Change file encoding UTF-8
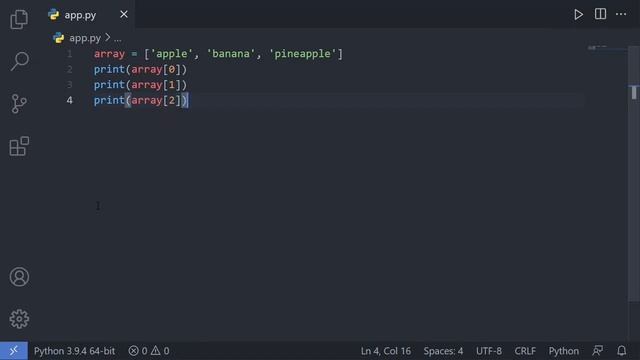This screenshot has height=360, width=640. coord(489,351)
